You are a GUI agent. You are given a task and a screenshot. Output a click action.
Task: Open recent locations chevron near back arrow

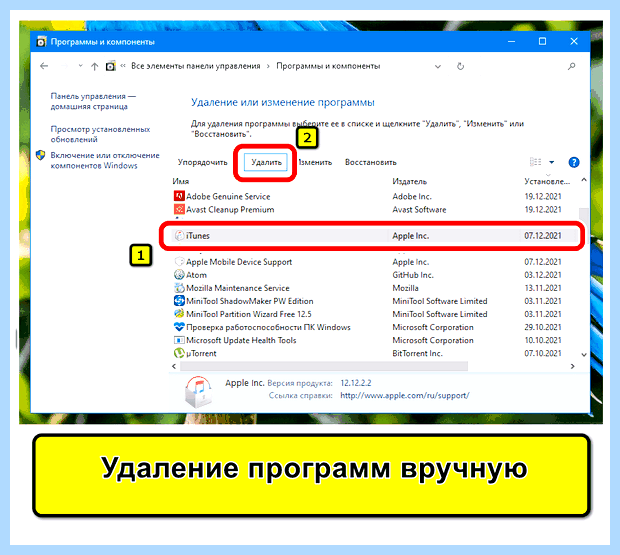click(x=80, y=66)
